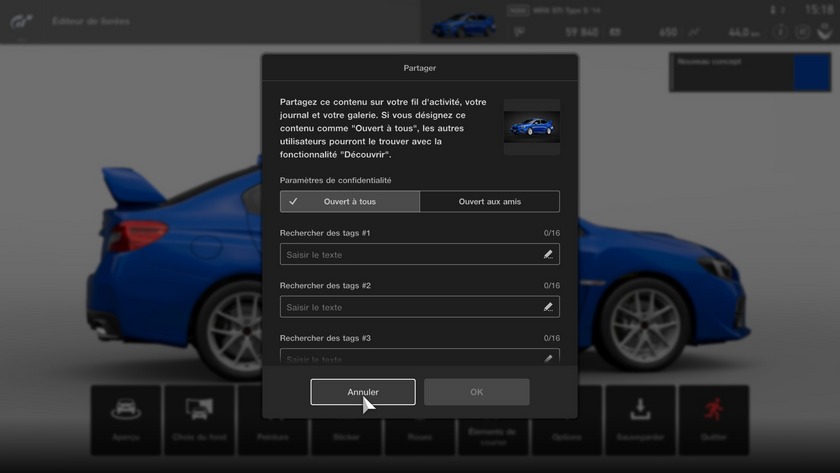Click the Gran Turismo logo icon
Viewport: 840px width, 473px height.
pyautogui.click(x=22, y=22)
